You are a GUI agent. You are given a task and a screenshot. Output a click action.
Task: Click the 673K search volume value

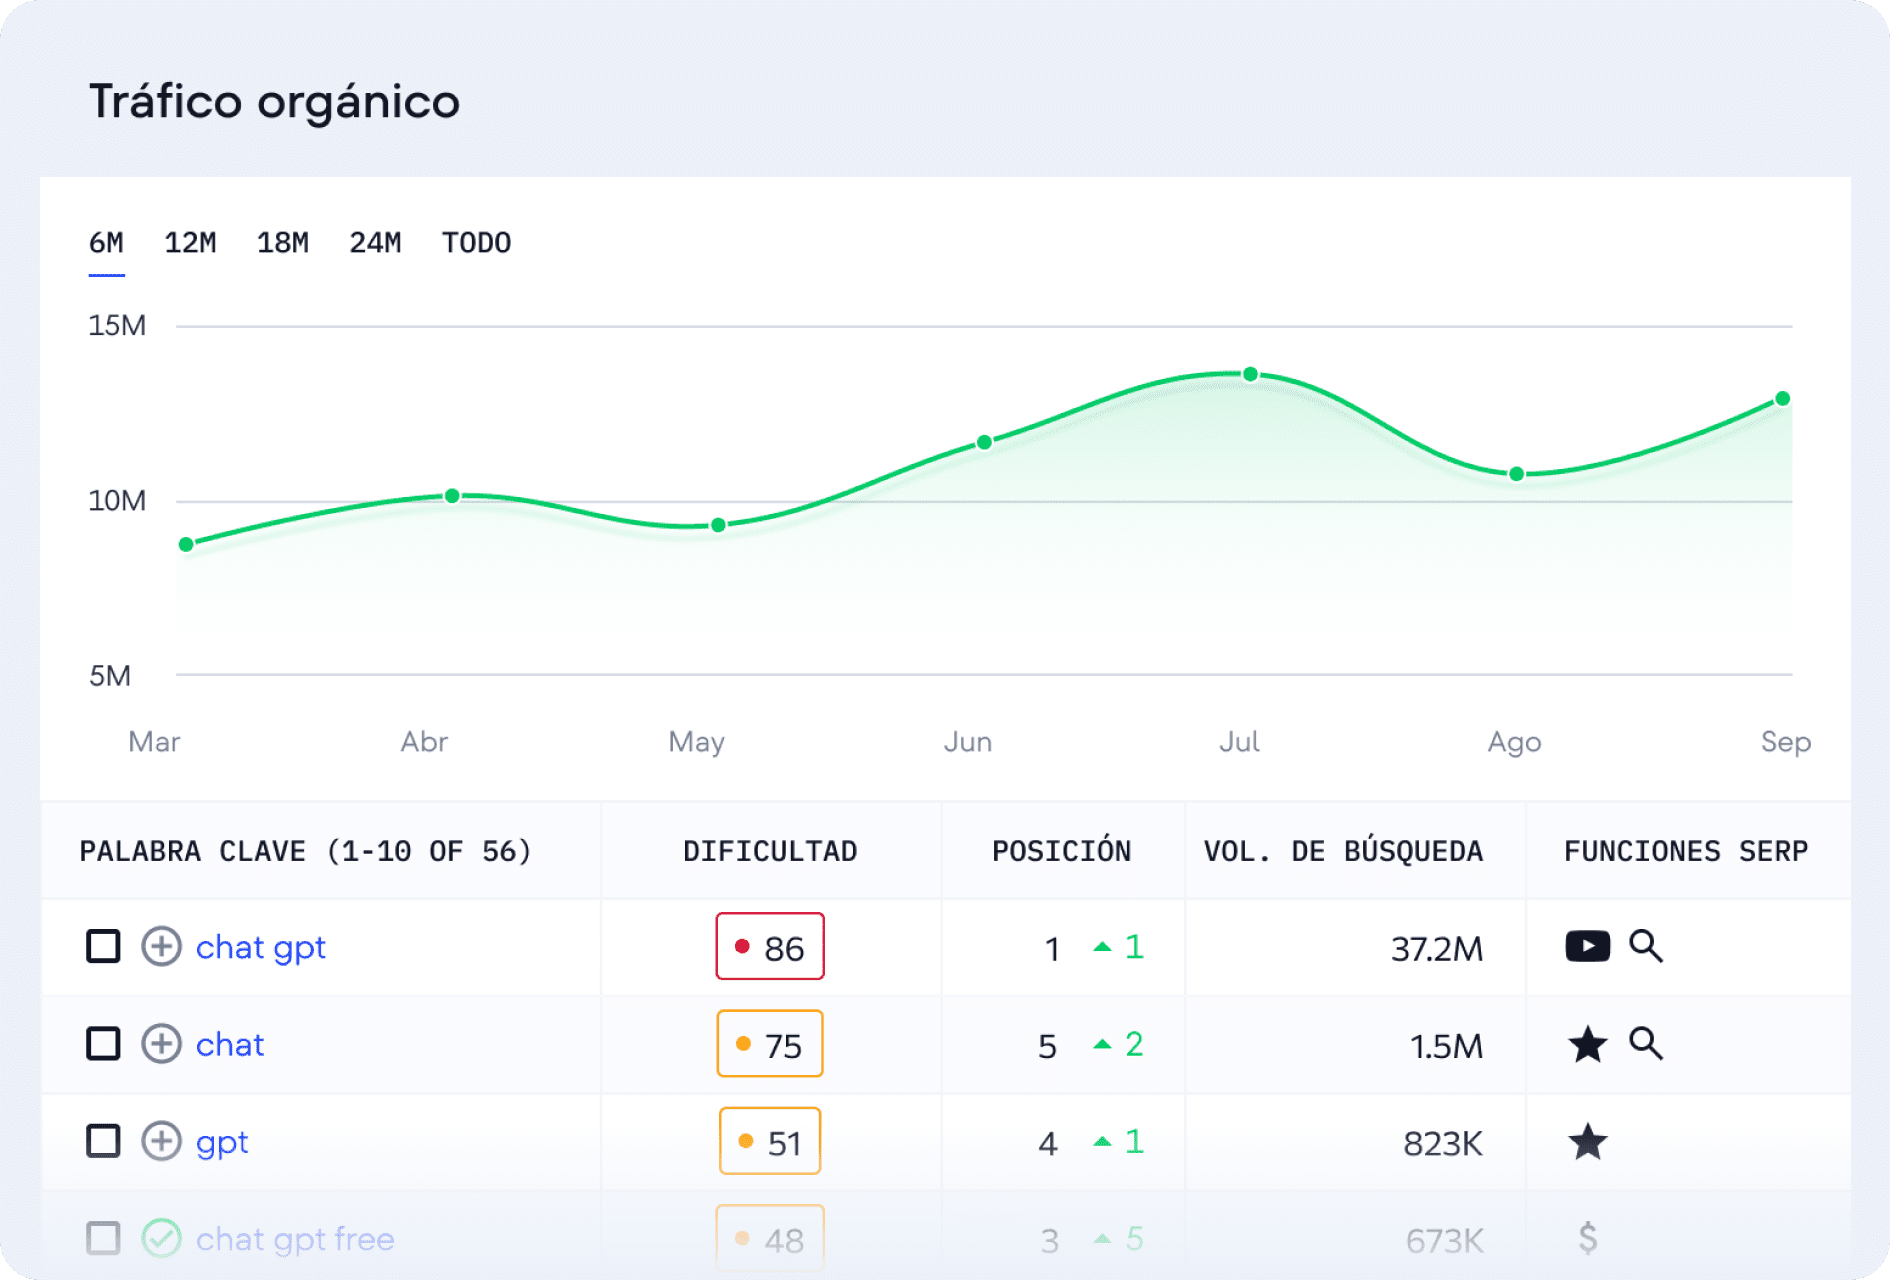click(1444, 1240)
